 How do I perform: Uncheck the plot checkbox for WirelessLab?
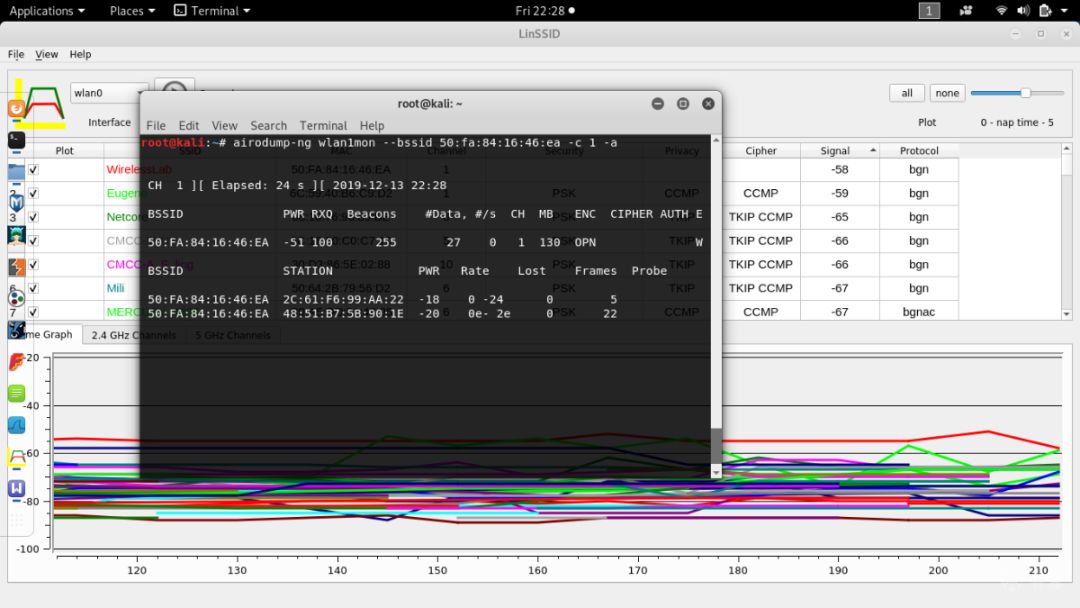tap(34, 170)
